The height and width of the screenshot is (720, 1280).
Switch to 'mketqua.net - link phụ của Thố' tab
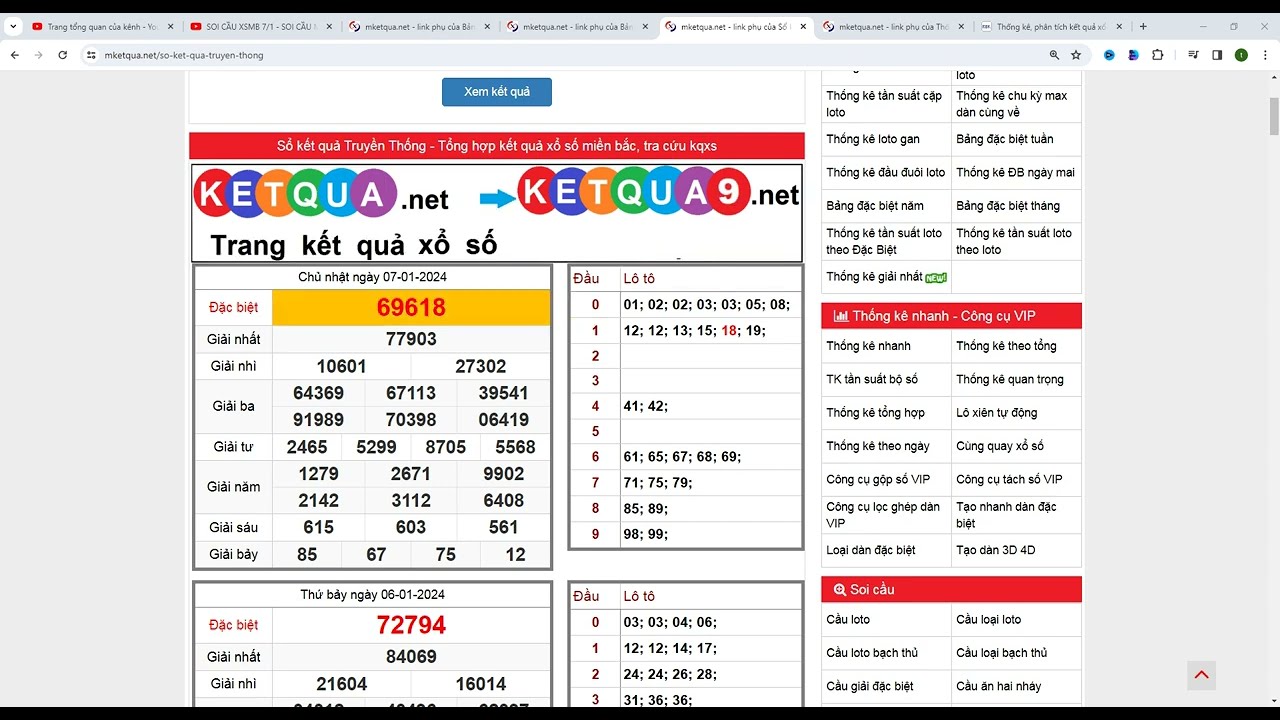pos(892,27)
